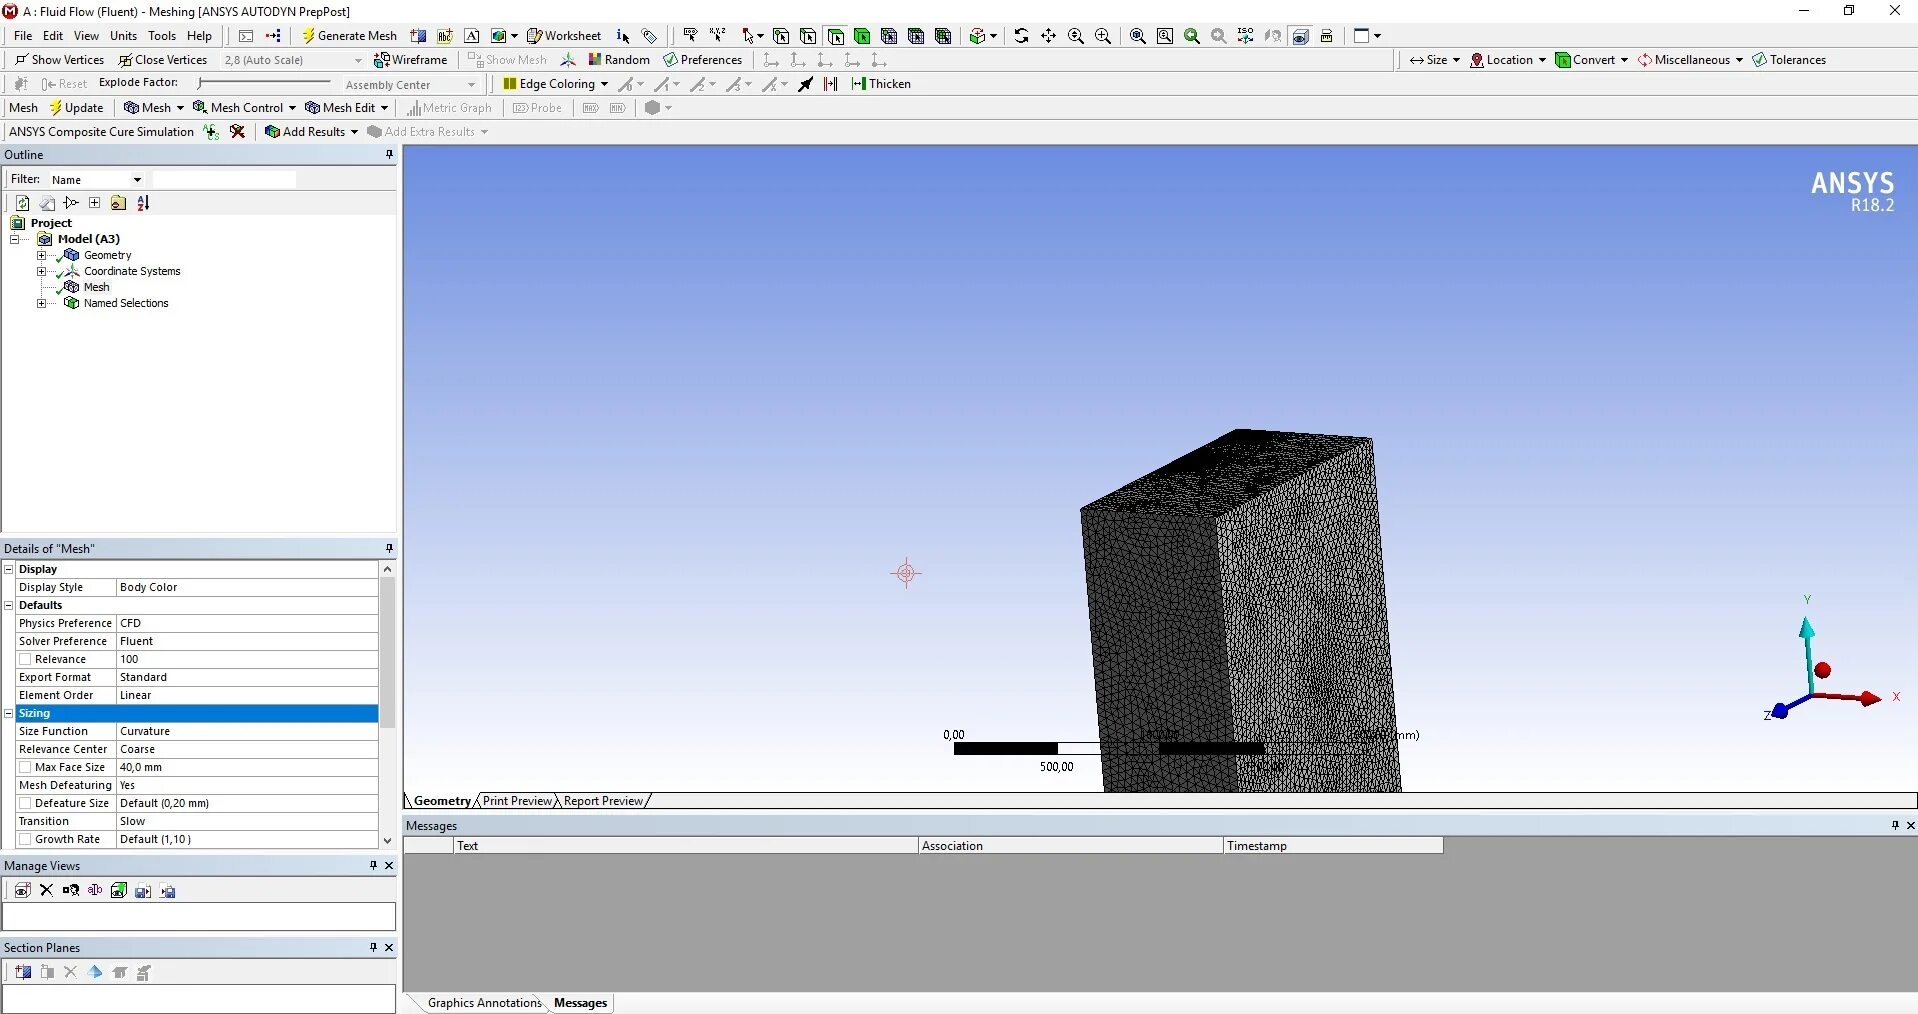Switch to the Report Preview tab
1918x1014 pixels.
click(603, 801)
